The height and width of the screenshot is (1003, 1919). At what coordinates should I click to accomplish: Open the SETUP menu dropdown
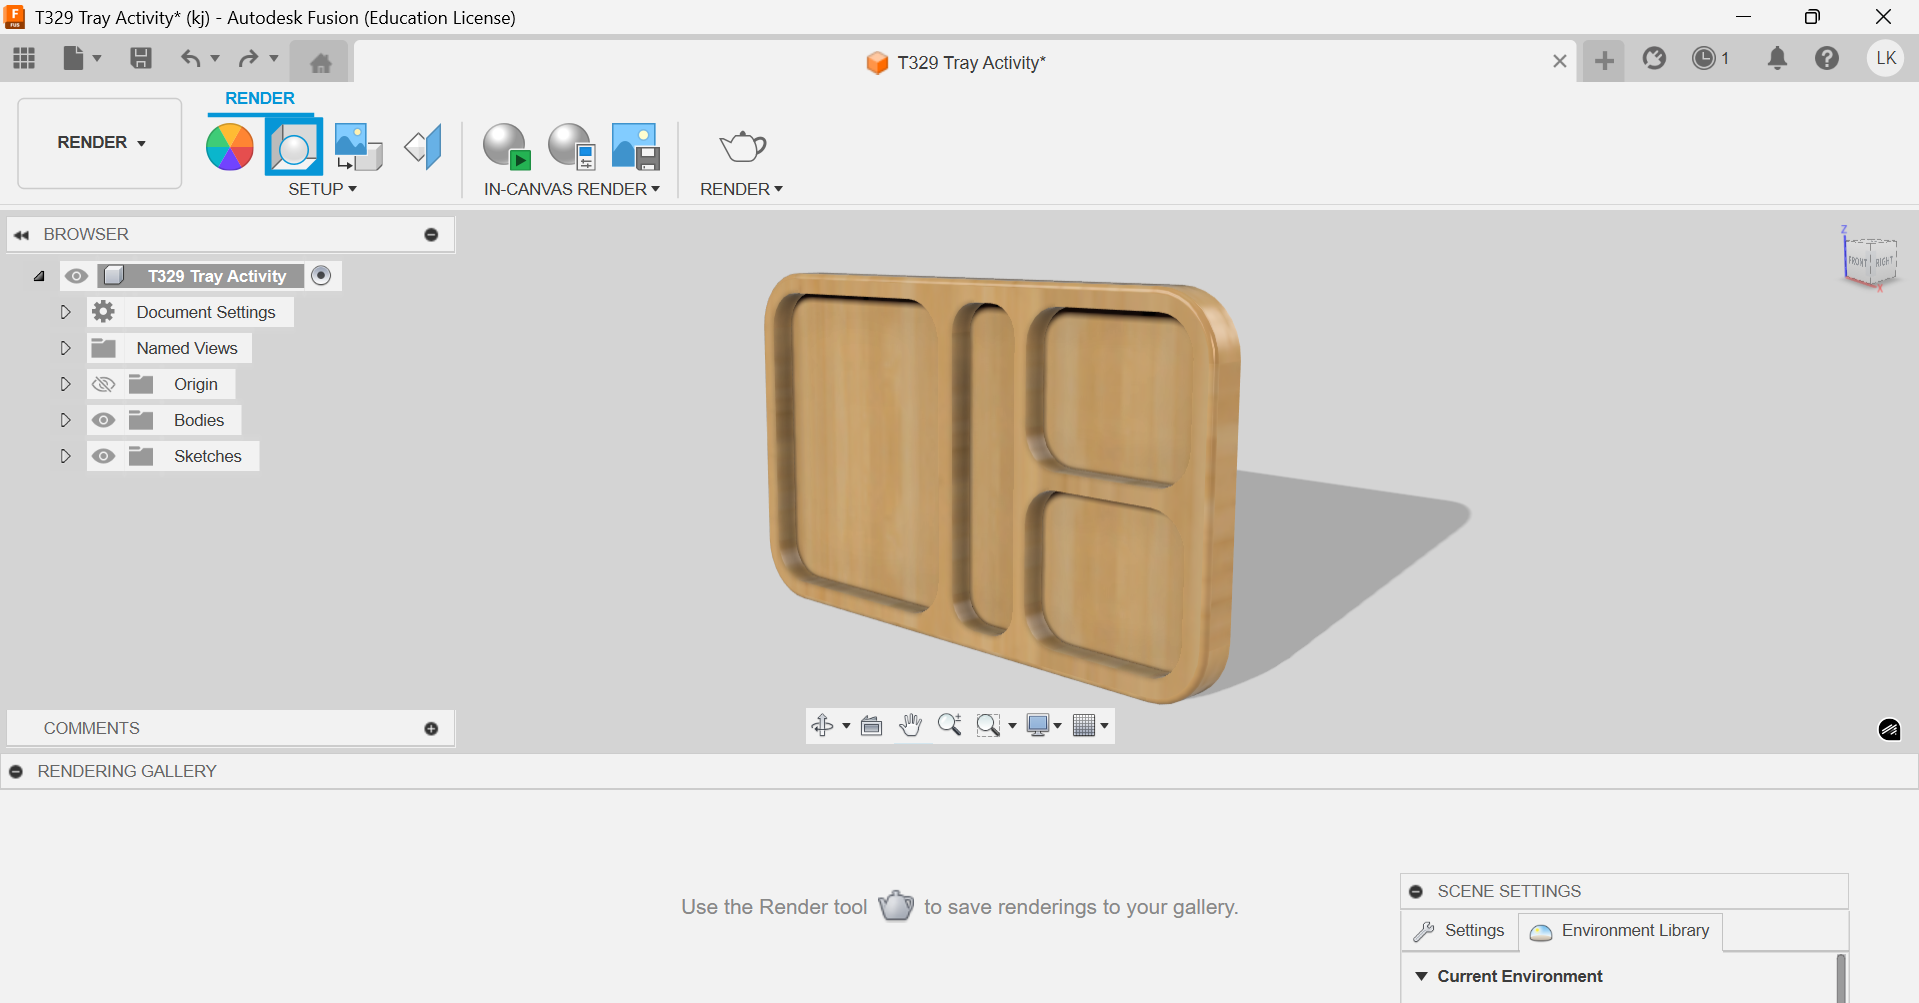(322, 189)
